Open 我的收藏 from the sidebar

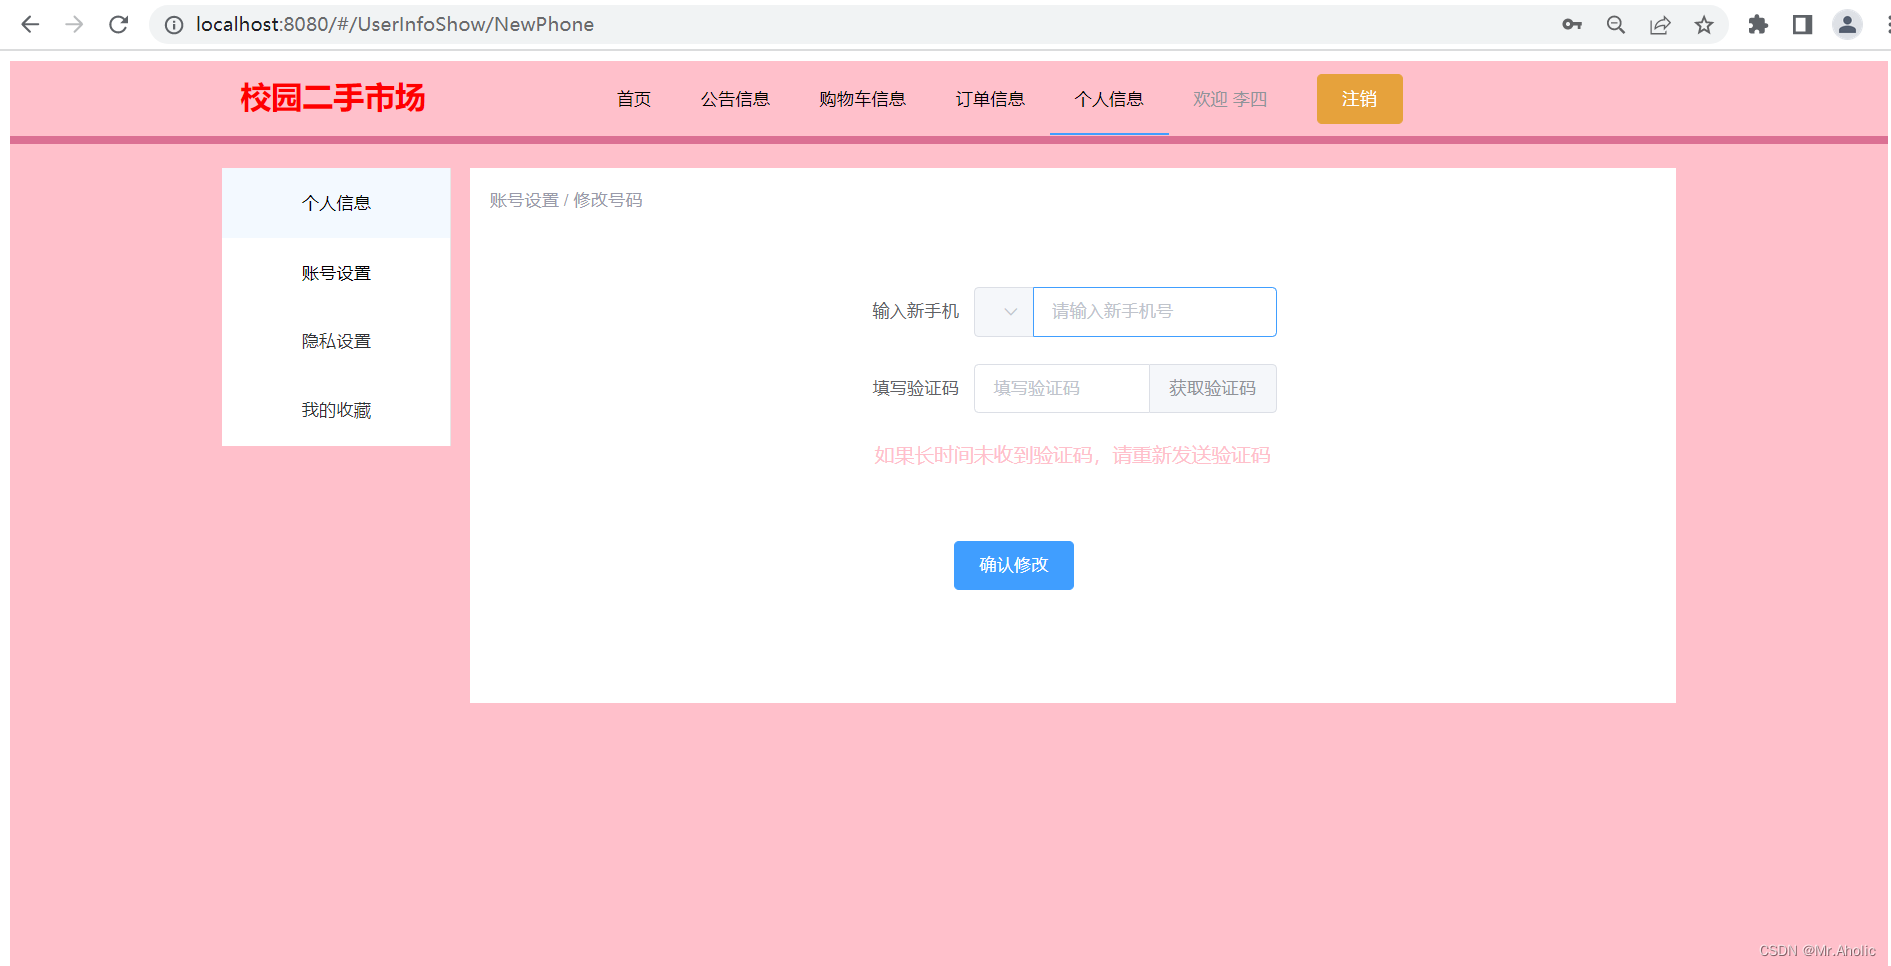[336, 409]
